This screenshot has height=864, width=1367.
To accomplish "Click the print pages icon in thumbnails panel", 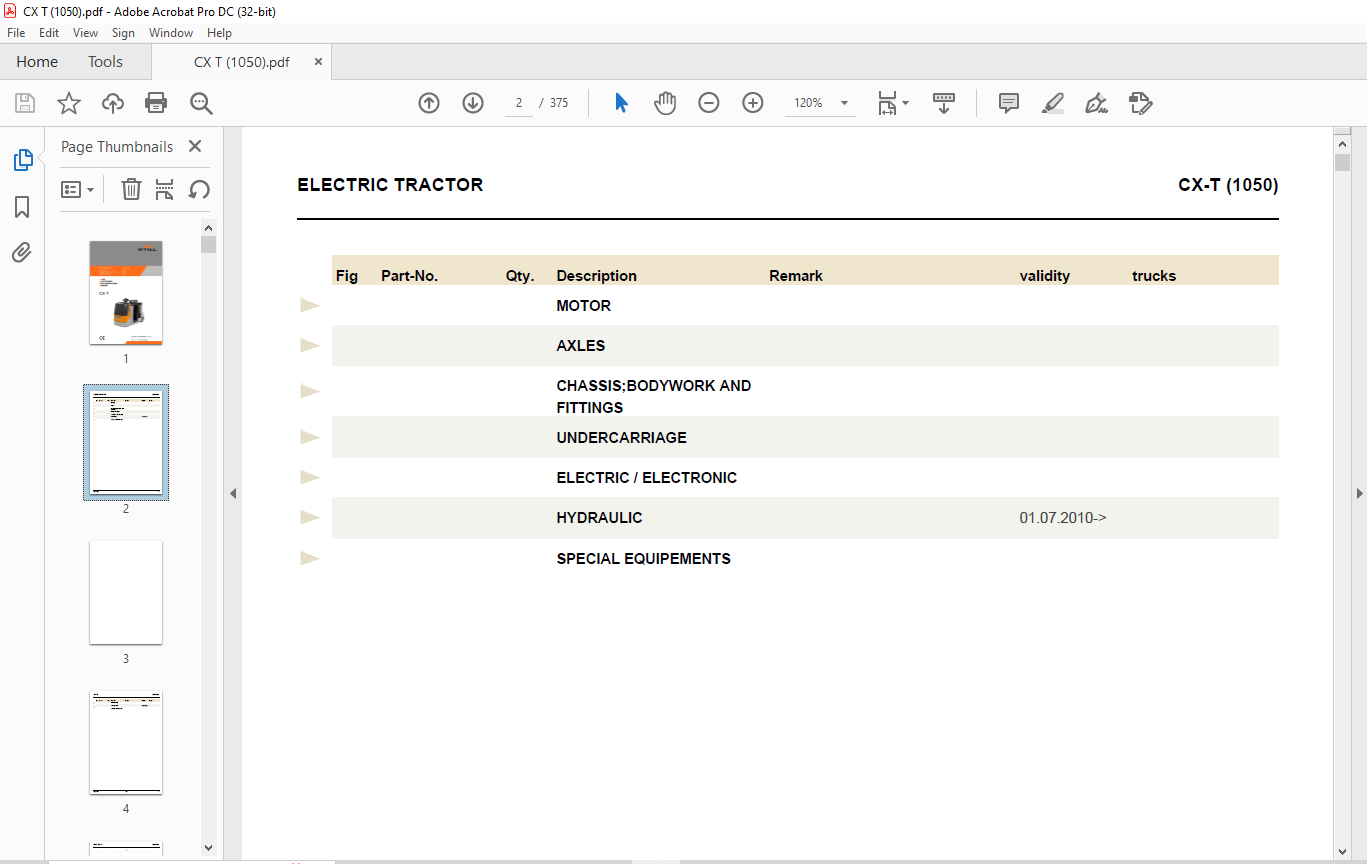I will tap(165, 189).
